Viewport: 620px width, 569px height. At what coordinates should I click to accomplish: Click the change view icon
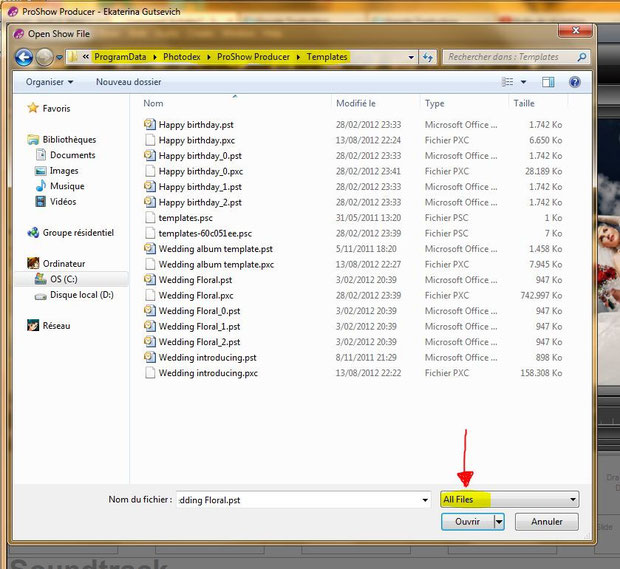tap(507, 82)
